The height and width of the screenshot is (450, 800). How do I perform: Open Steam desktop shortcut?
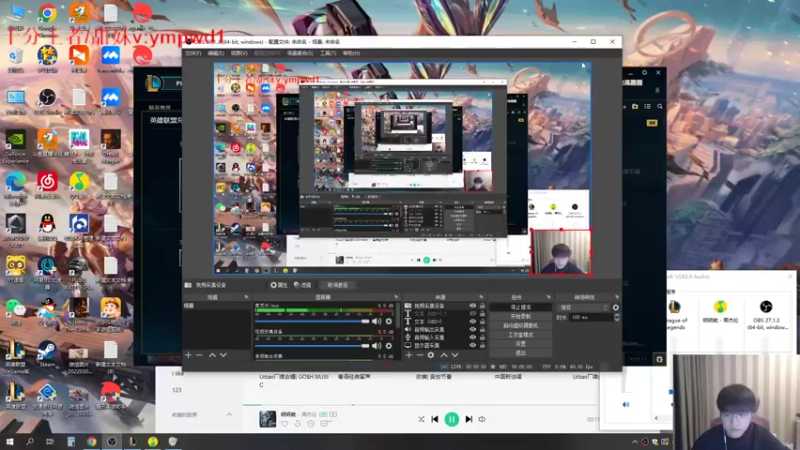[47, 354]
